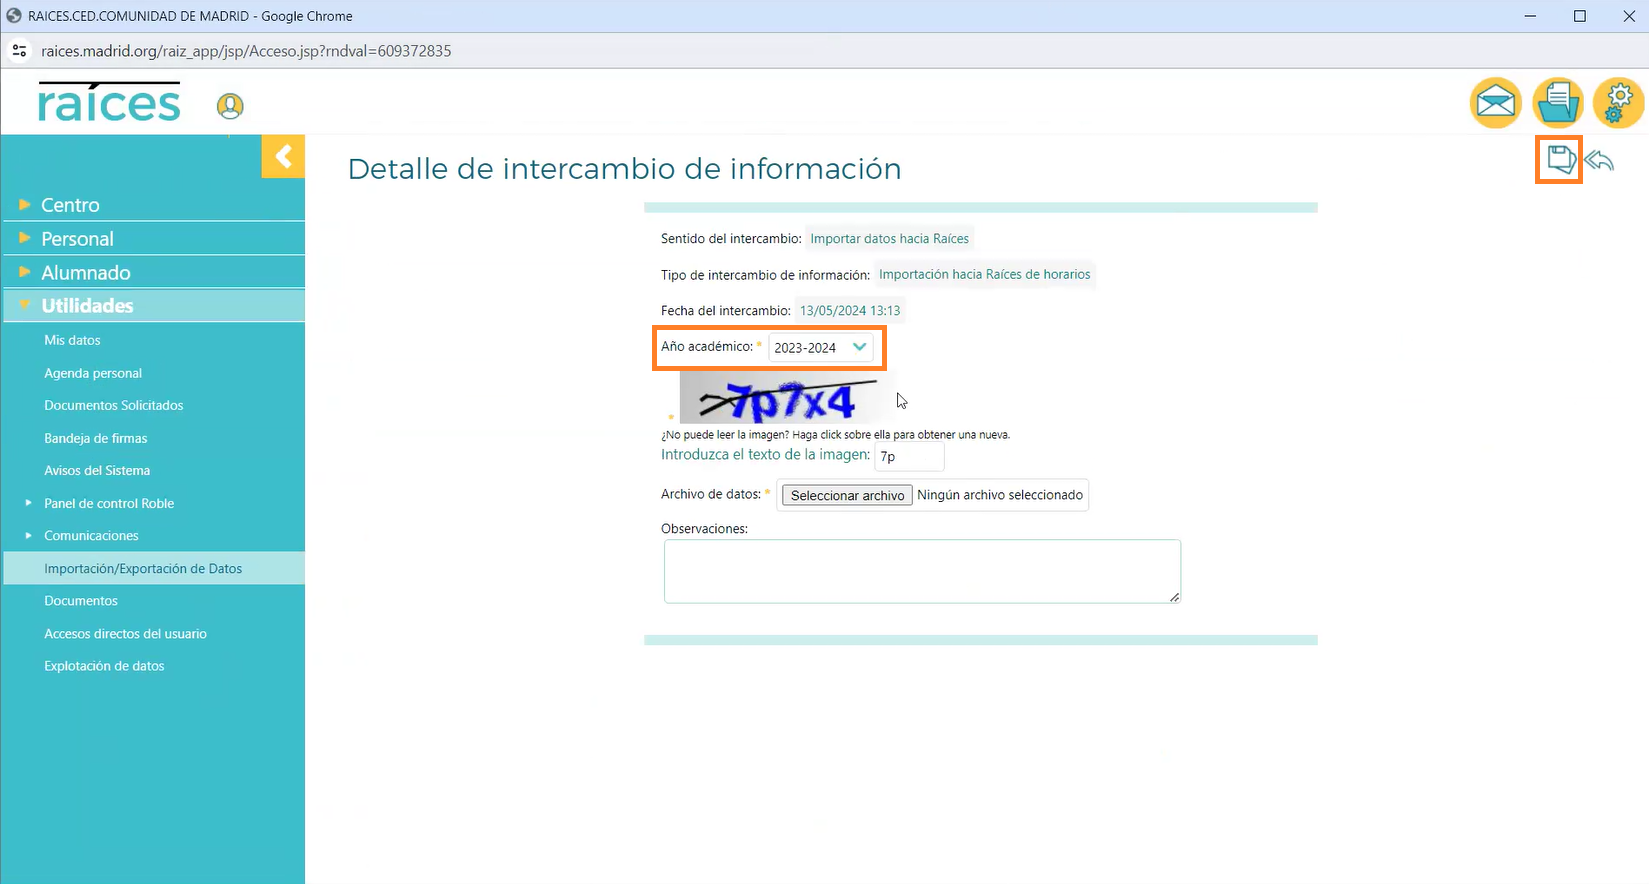Viewport: 1649px width, 884px height.
Task: Click the 'Observaciones:' label
Action: click(704, 529)
